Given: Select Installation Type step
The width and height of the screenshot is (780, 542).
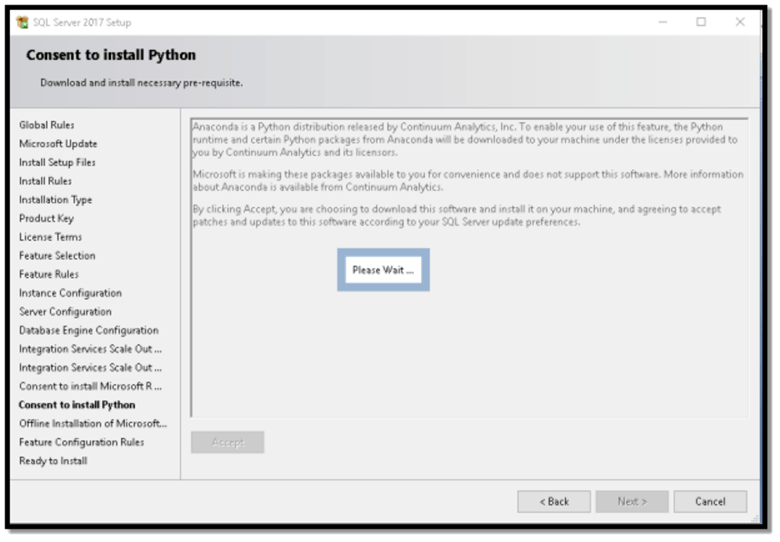Looking at the screenshot, I should point(56,200).
